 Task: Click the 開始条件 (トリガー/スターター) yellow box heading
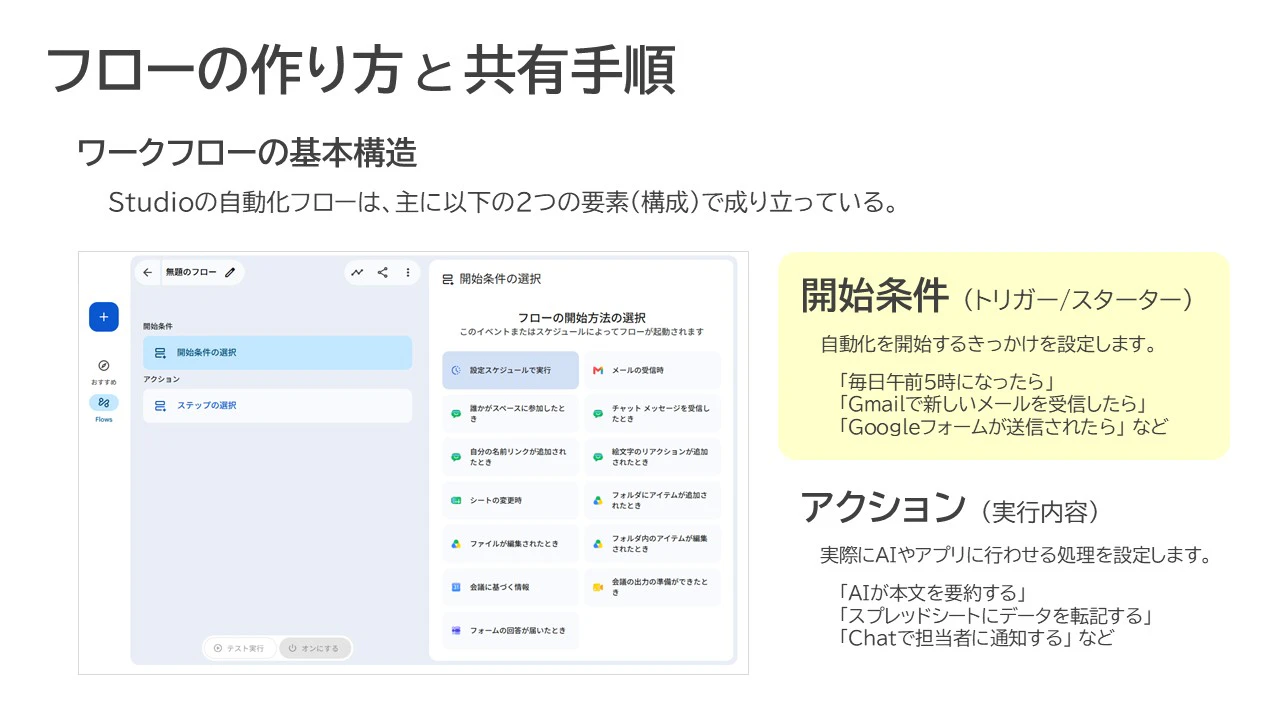[997, 297]
